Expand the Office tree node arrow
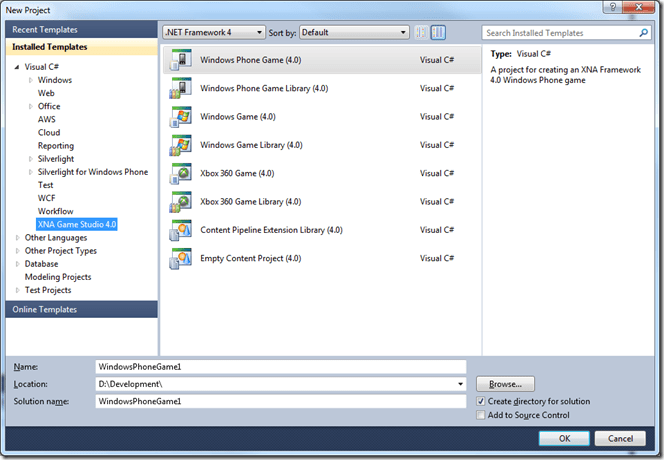Screen dimensions: 664x460 pos(30,106)
